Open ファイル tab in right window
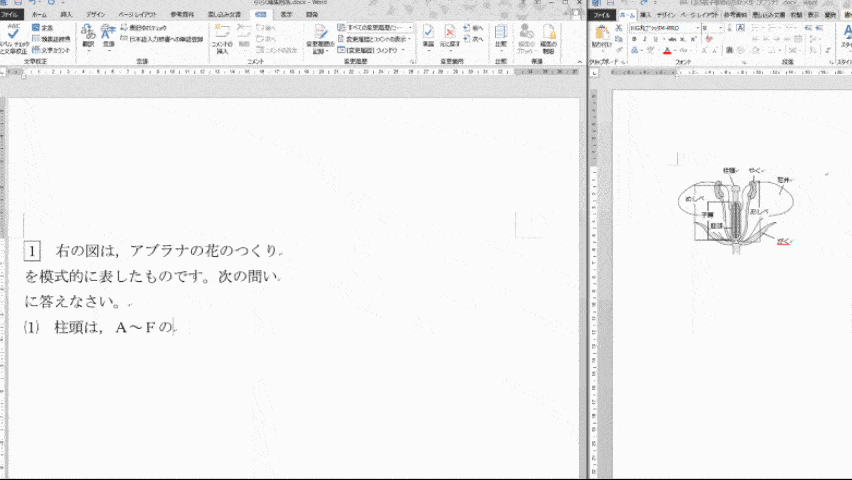Screen dimensions: 852x480 pyautogui.click(x=603, y=16)
